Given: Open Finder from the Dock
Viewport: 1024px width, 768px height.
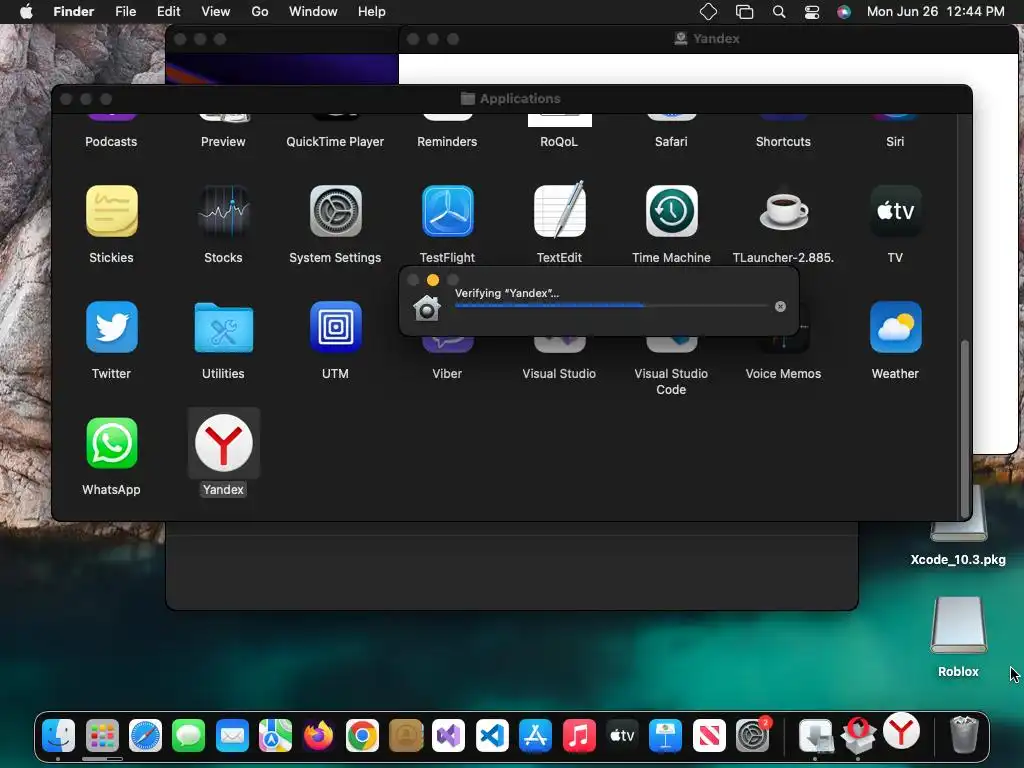Looking at the screenshot, I should 58,736.
